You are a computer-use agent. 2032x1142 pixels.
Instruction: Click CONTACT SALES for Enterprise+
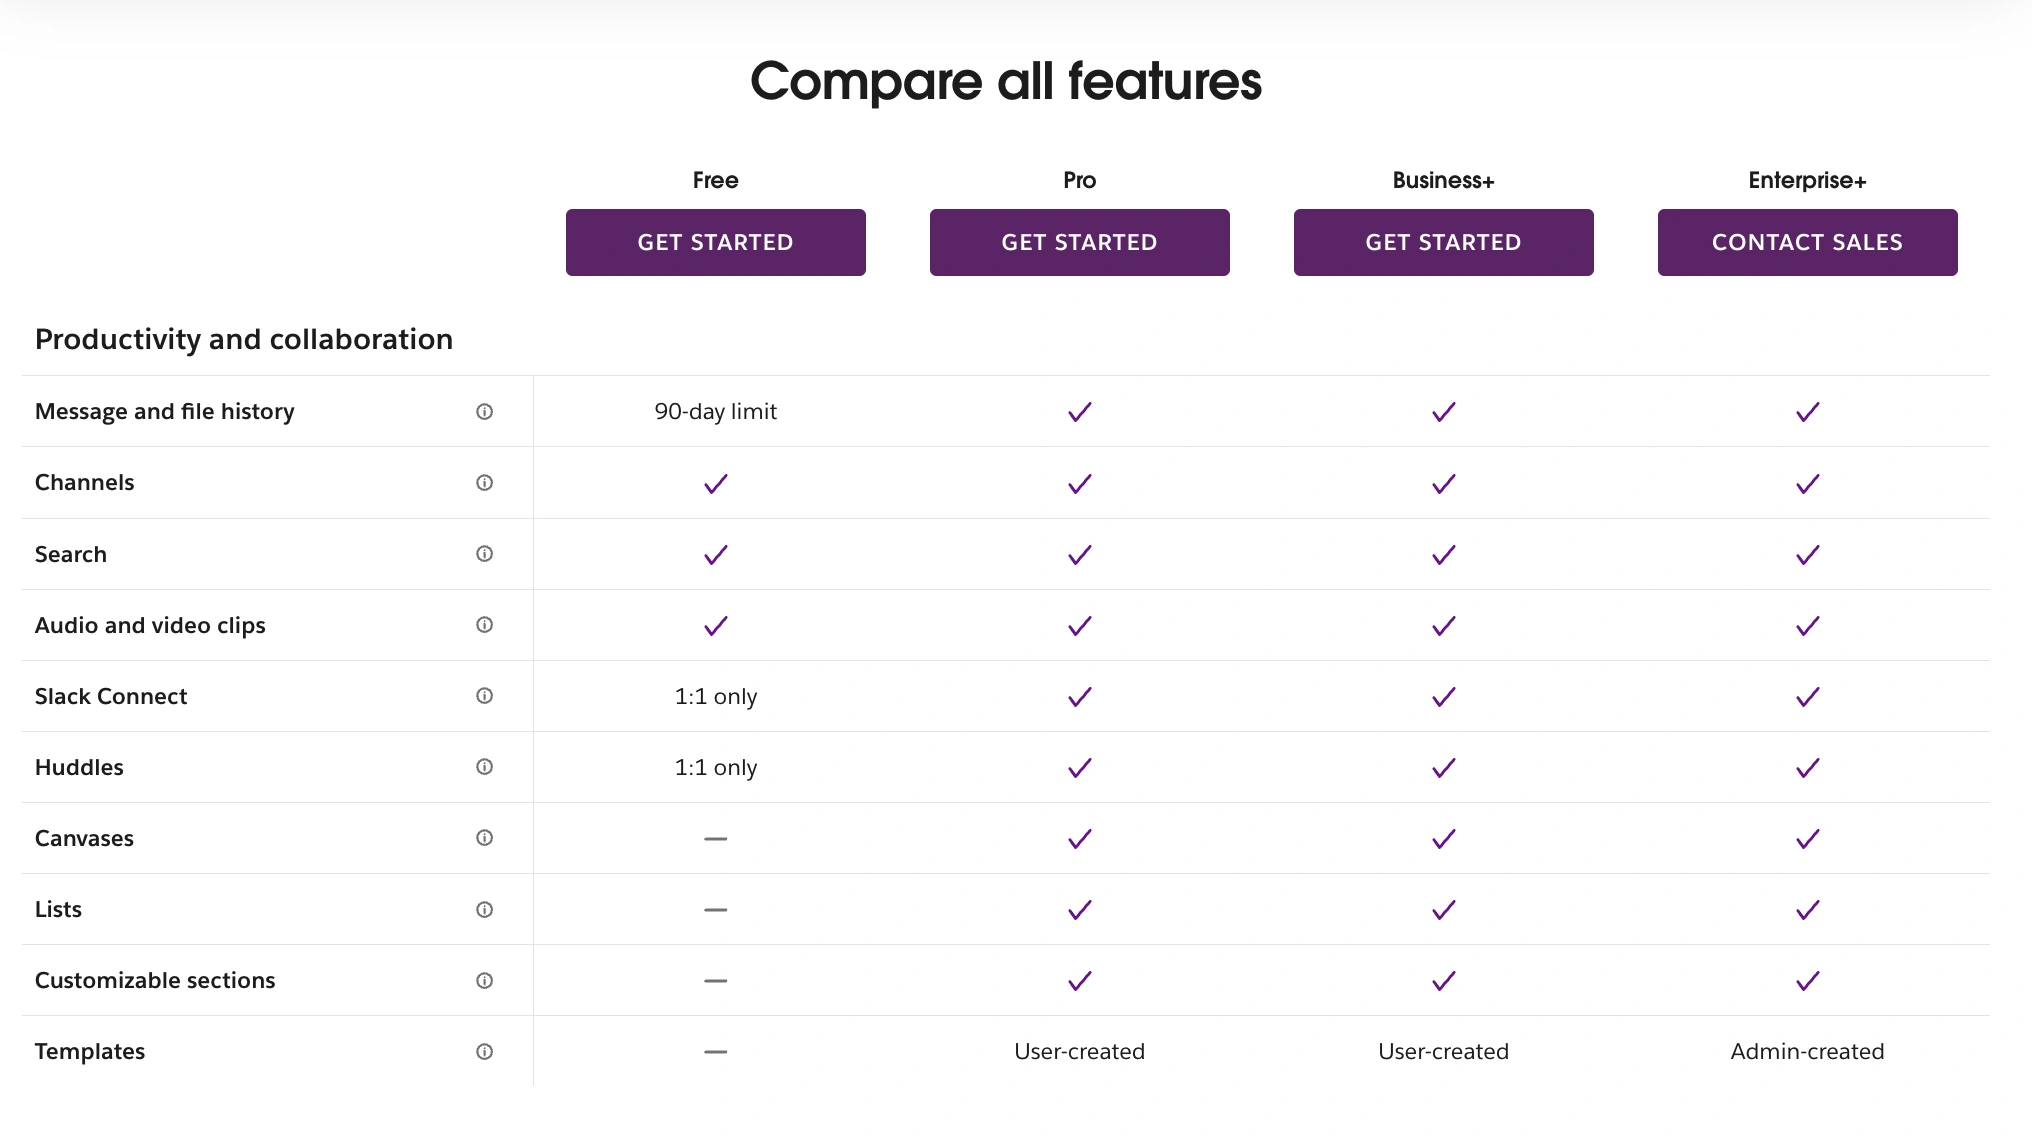(1807, 242)
